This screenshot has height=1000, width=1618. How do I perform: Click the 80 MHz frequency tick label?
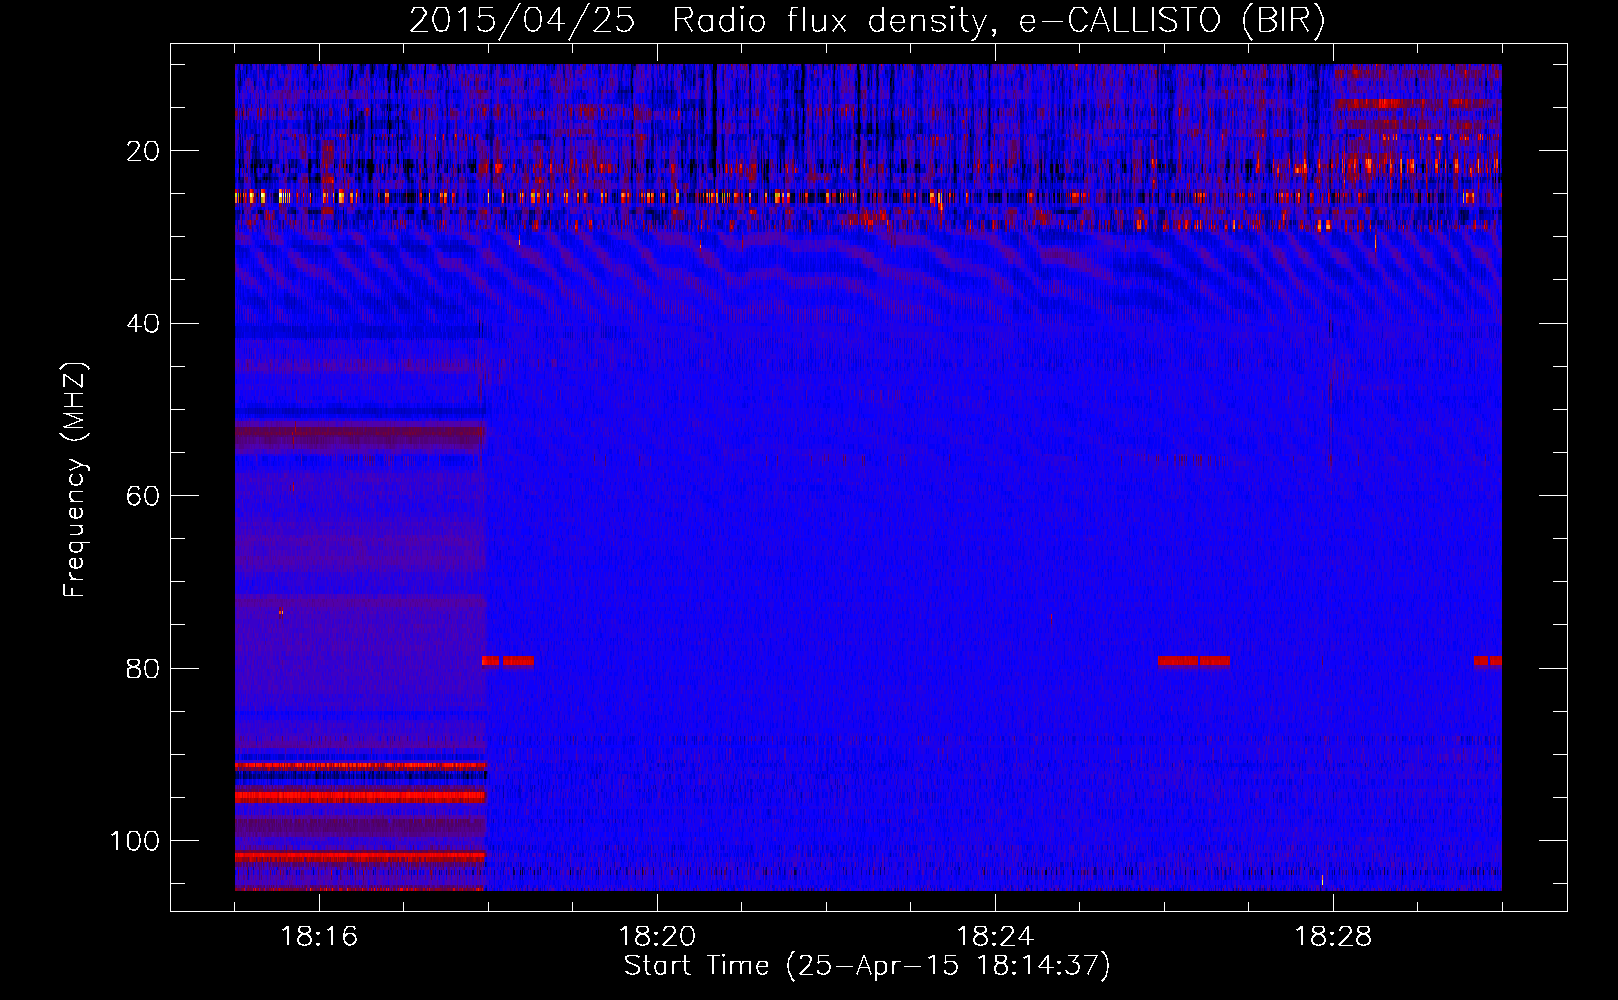point(143,668)
